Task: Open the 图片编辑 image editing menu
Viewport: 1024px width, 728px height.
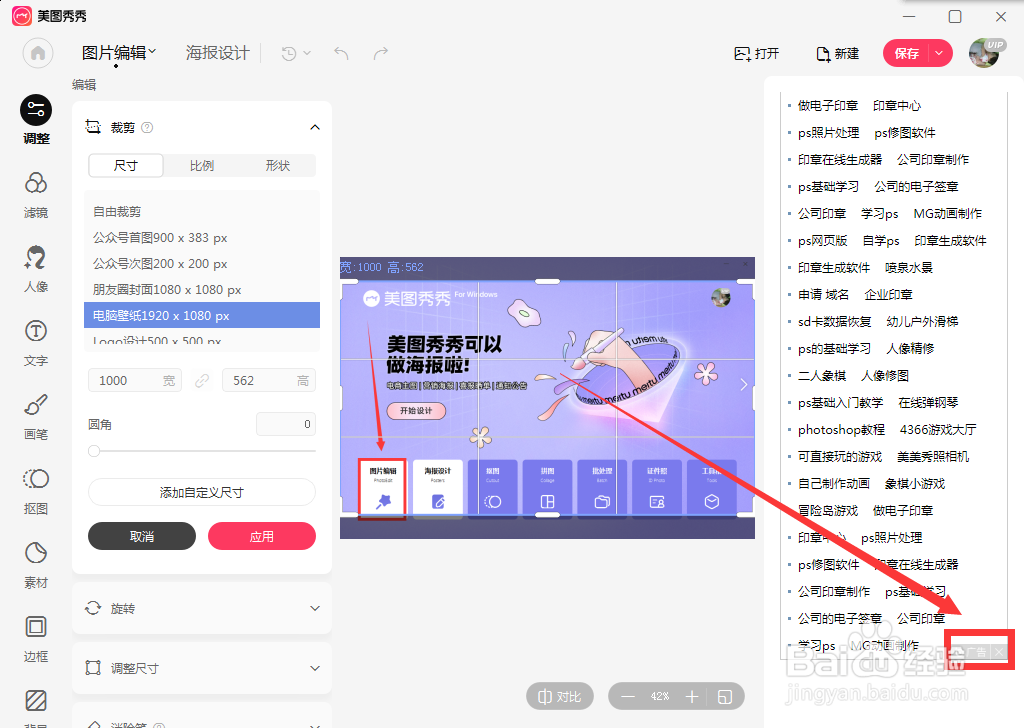Action: [x=119, y=53]
